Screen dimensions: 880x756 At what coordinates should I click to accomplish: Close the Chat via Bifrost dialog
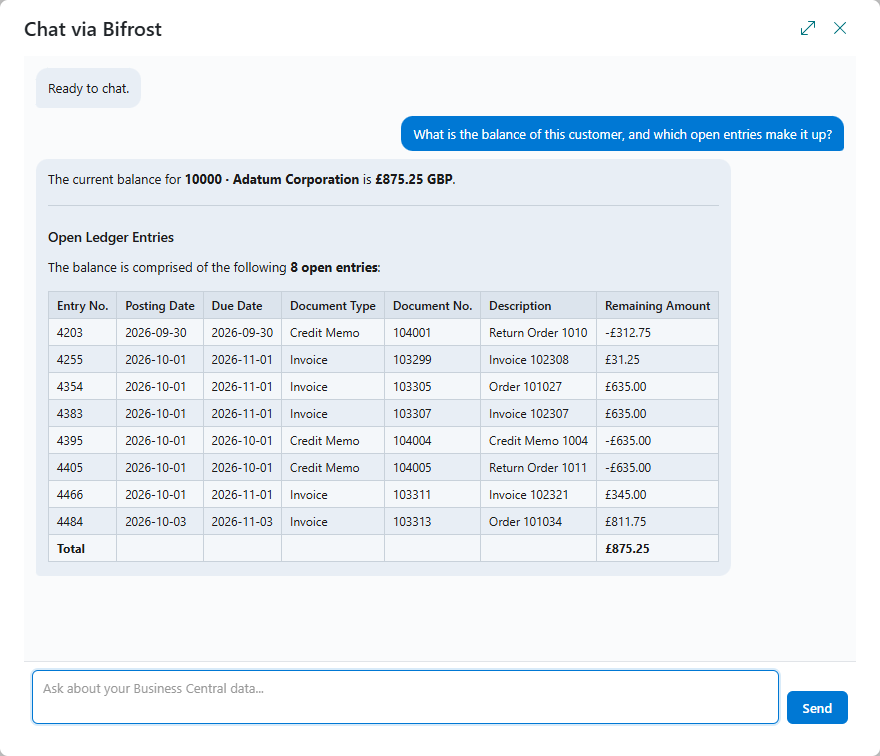(x=840, y=28)
